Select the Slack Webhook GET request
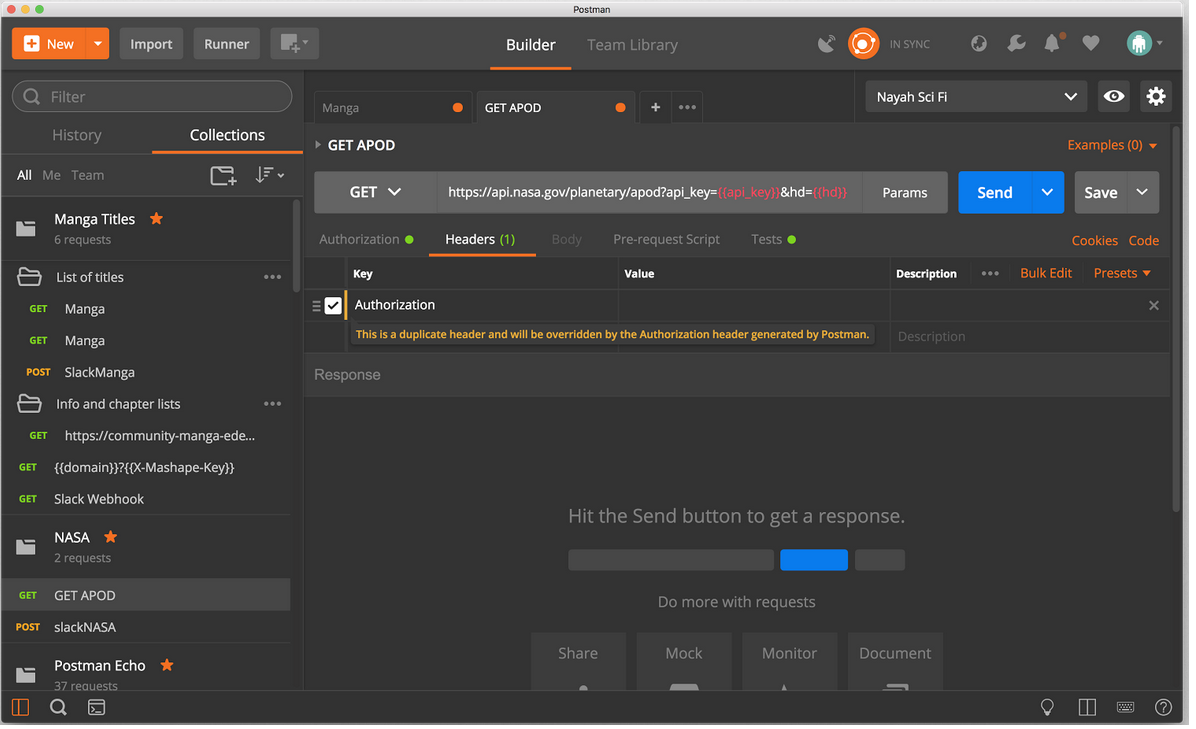 (x=146, y=499)
